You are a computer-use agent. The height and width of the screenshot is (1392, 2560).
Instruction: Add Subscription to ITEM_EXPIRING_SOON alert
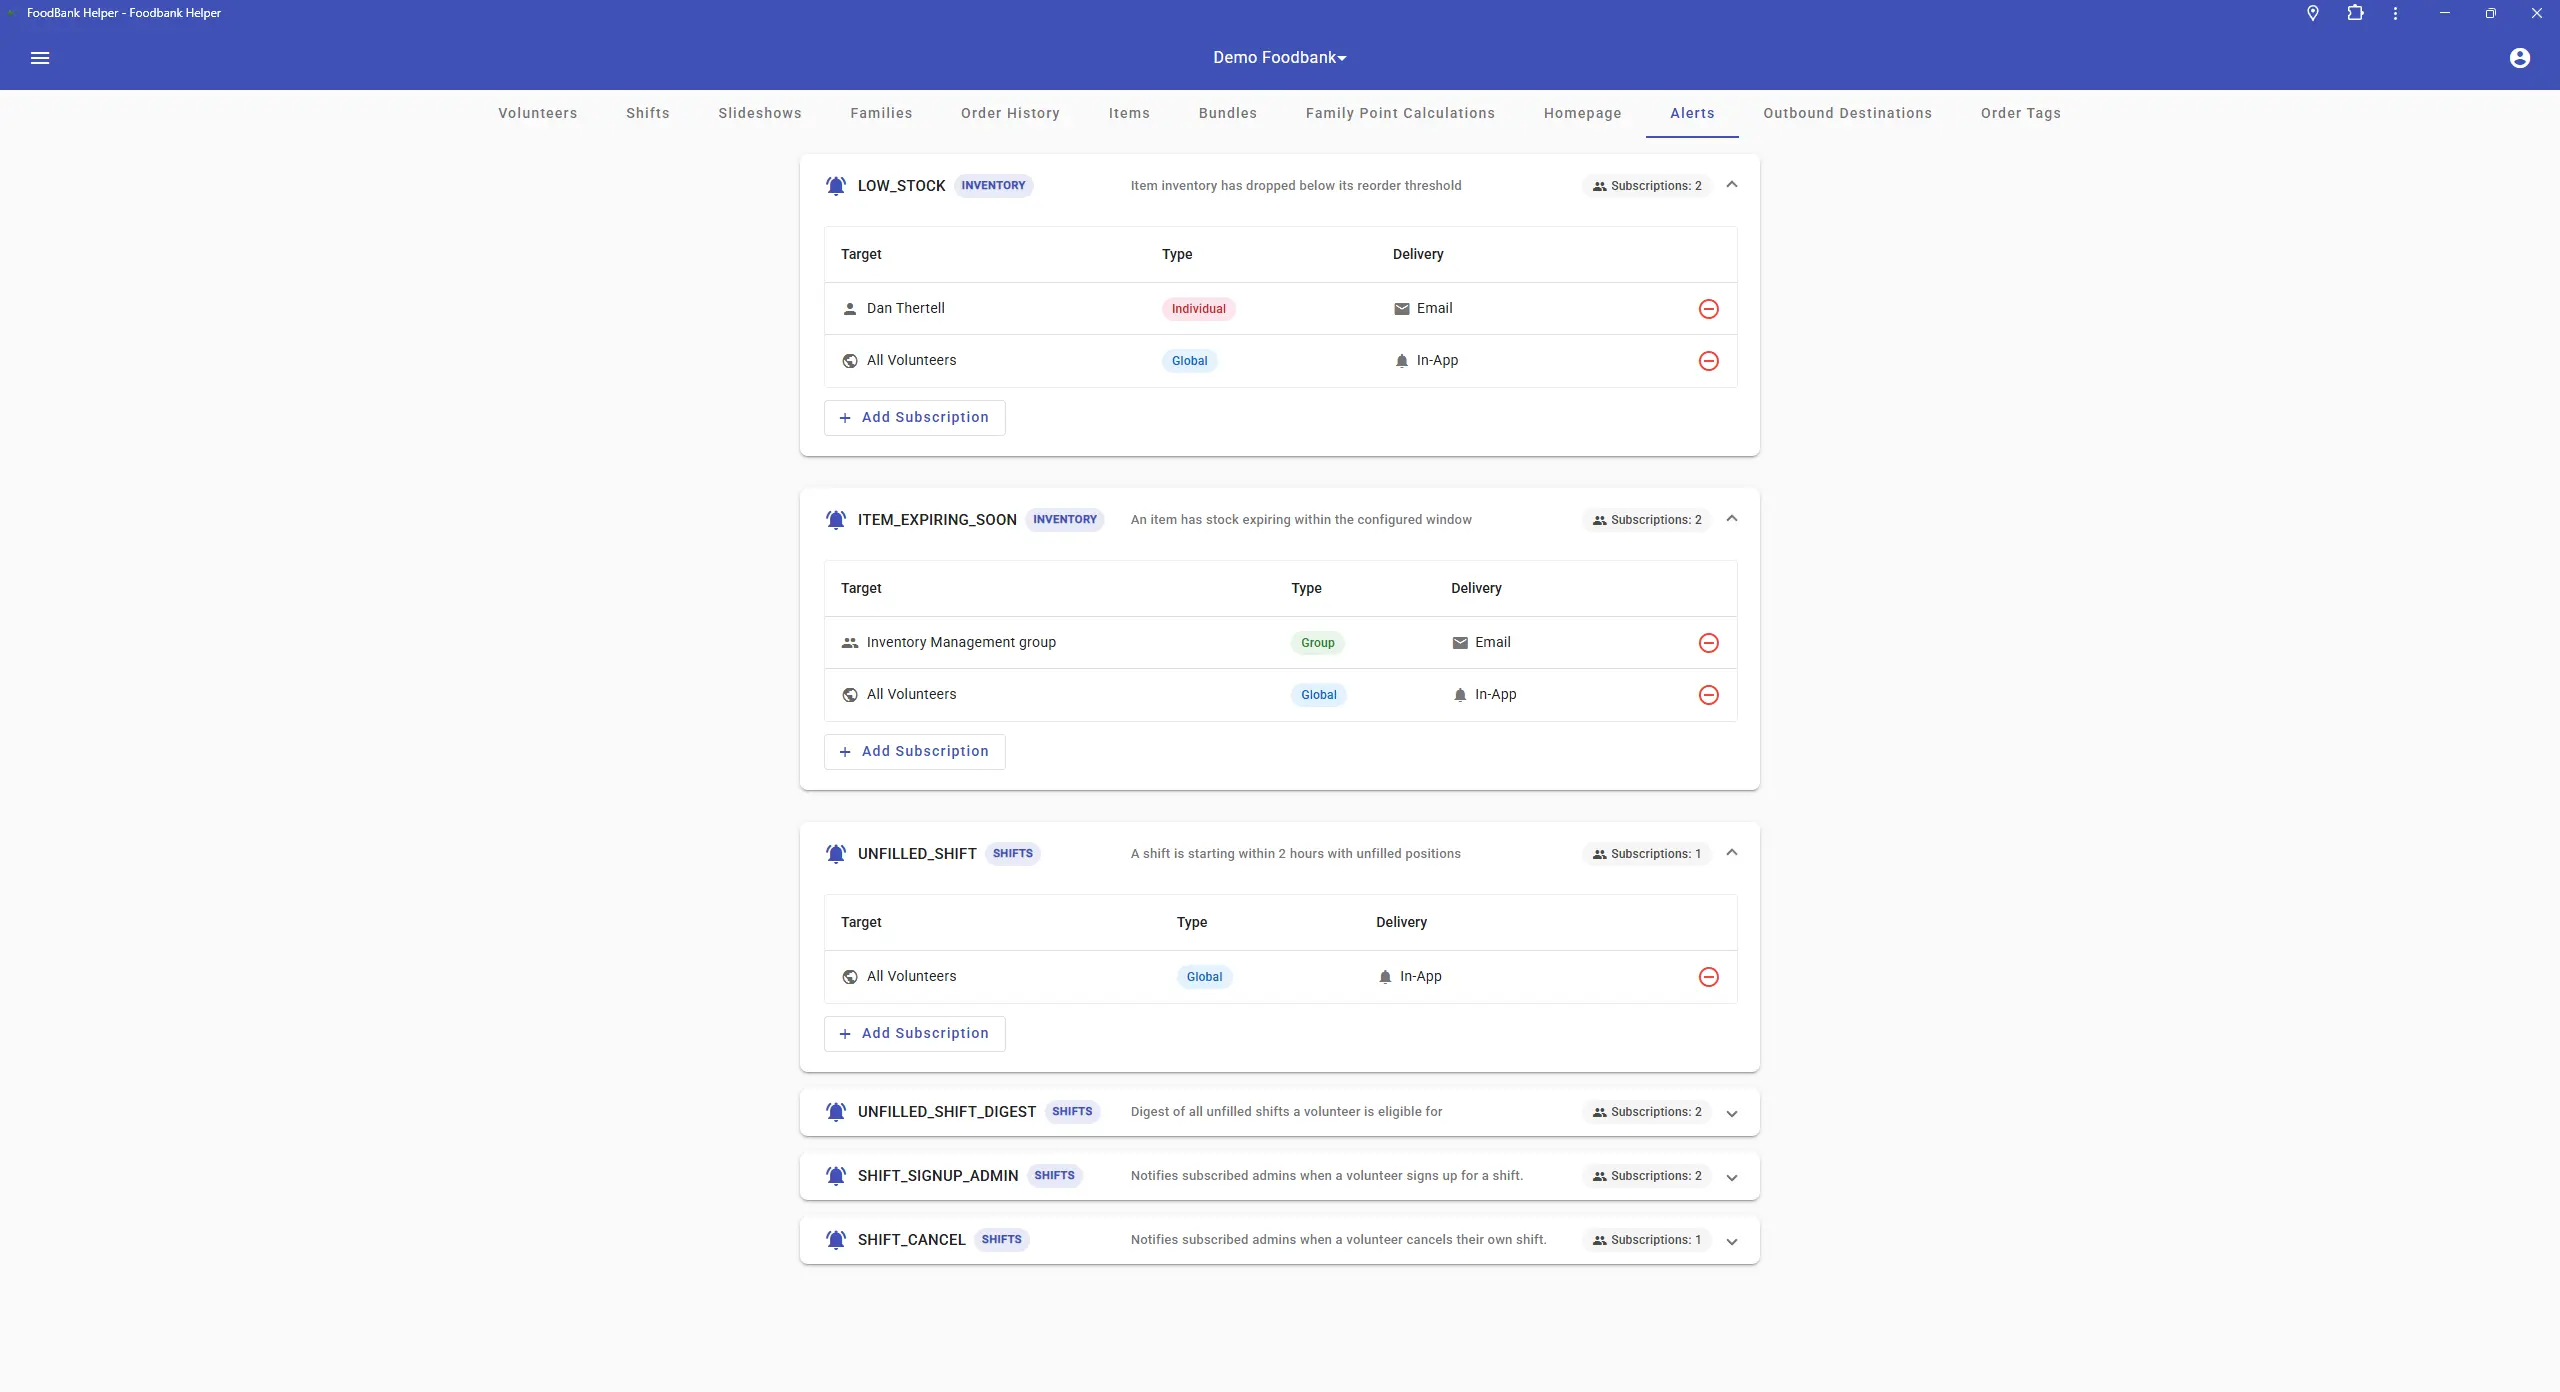(x=914, y=752)
